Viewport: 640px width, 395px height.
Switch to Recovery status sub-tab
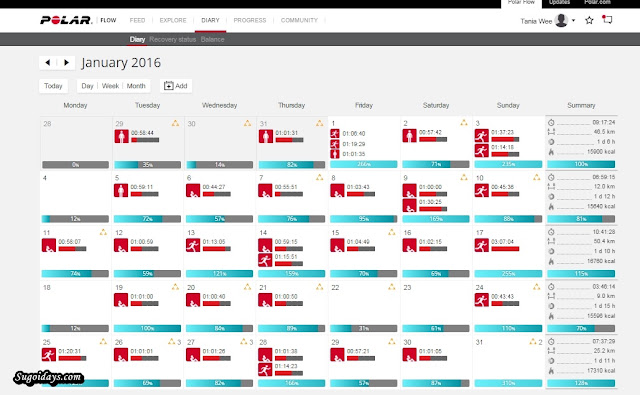[x=172, y=39]
